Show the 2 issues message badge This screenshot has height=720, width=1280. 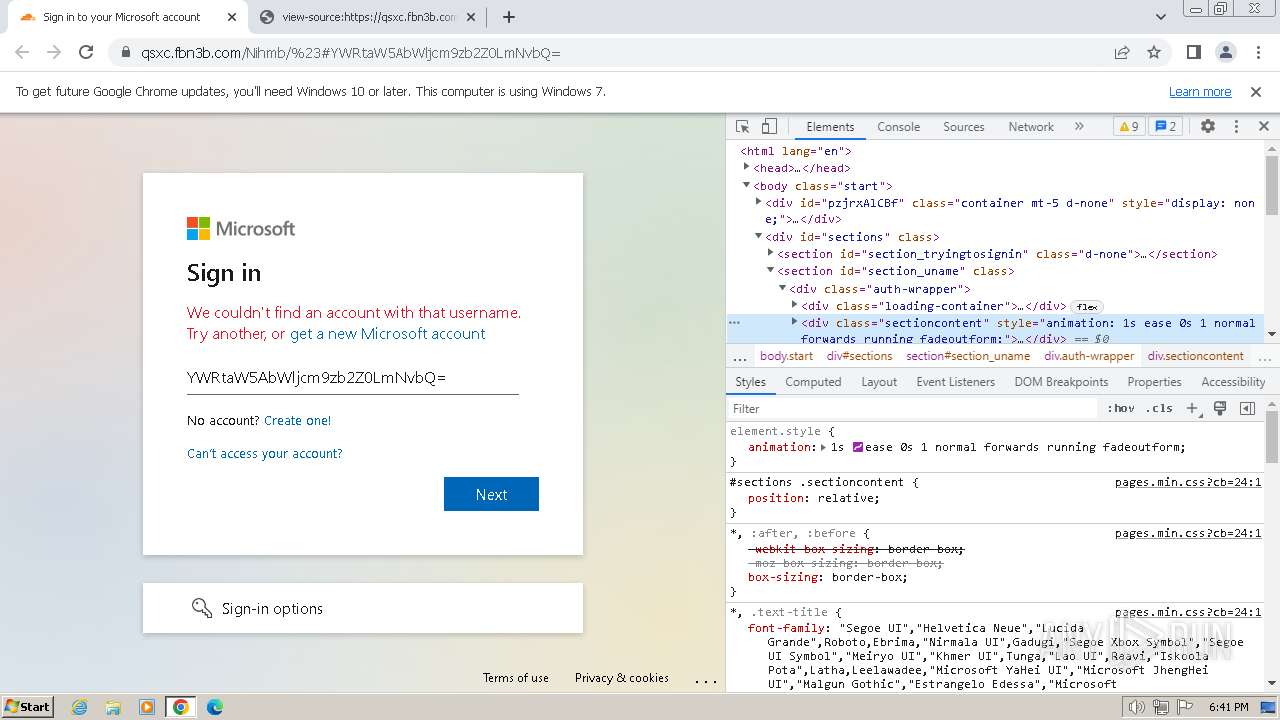point(1165,127)
